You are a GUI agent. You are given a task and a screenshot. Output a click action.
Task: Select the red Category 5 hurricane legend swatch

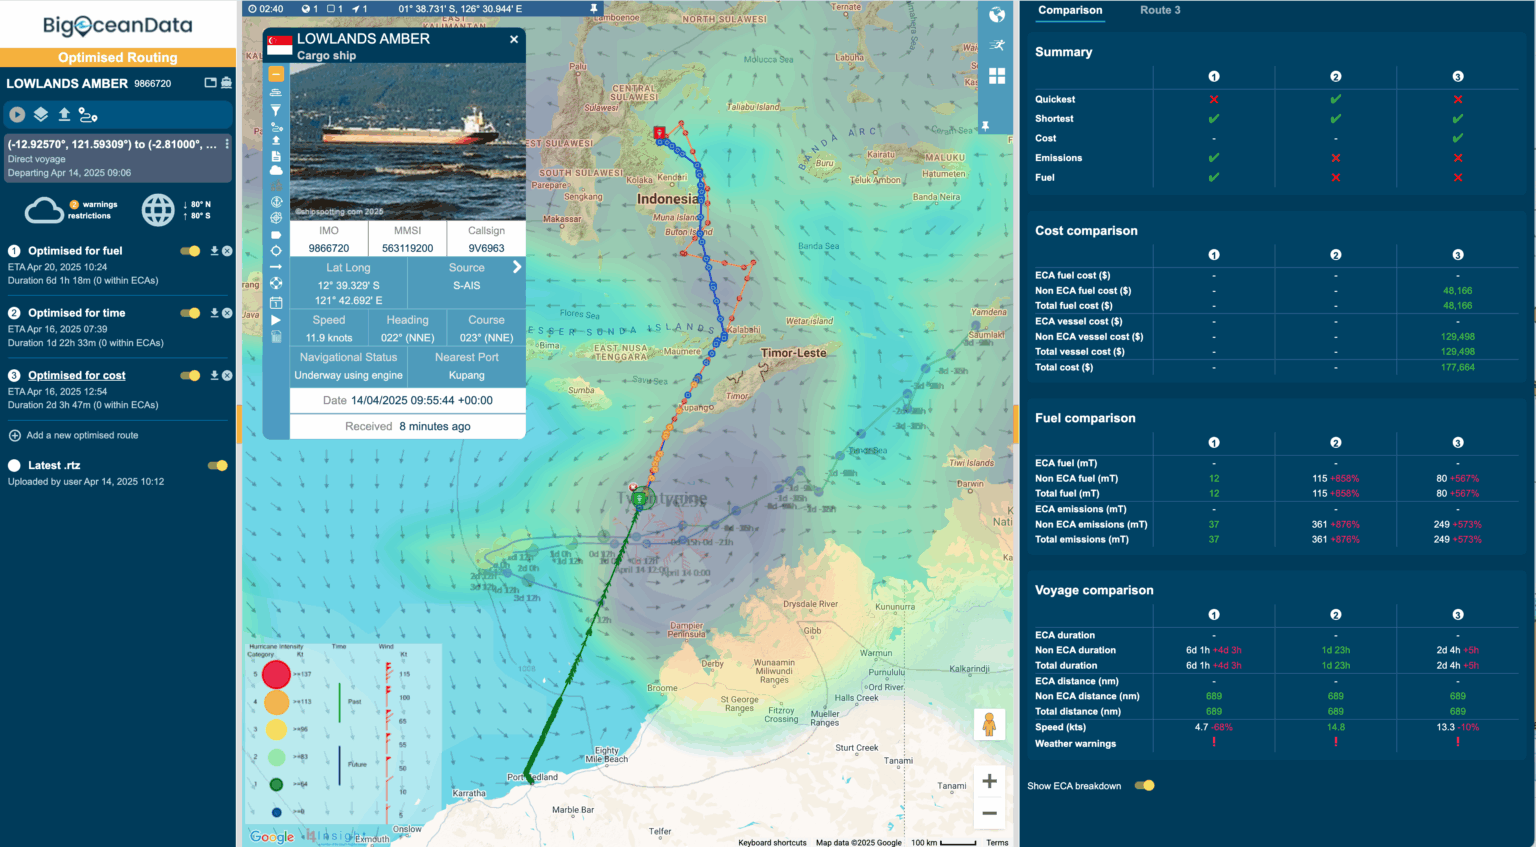(x=276, y=674)
